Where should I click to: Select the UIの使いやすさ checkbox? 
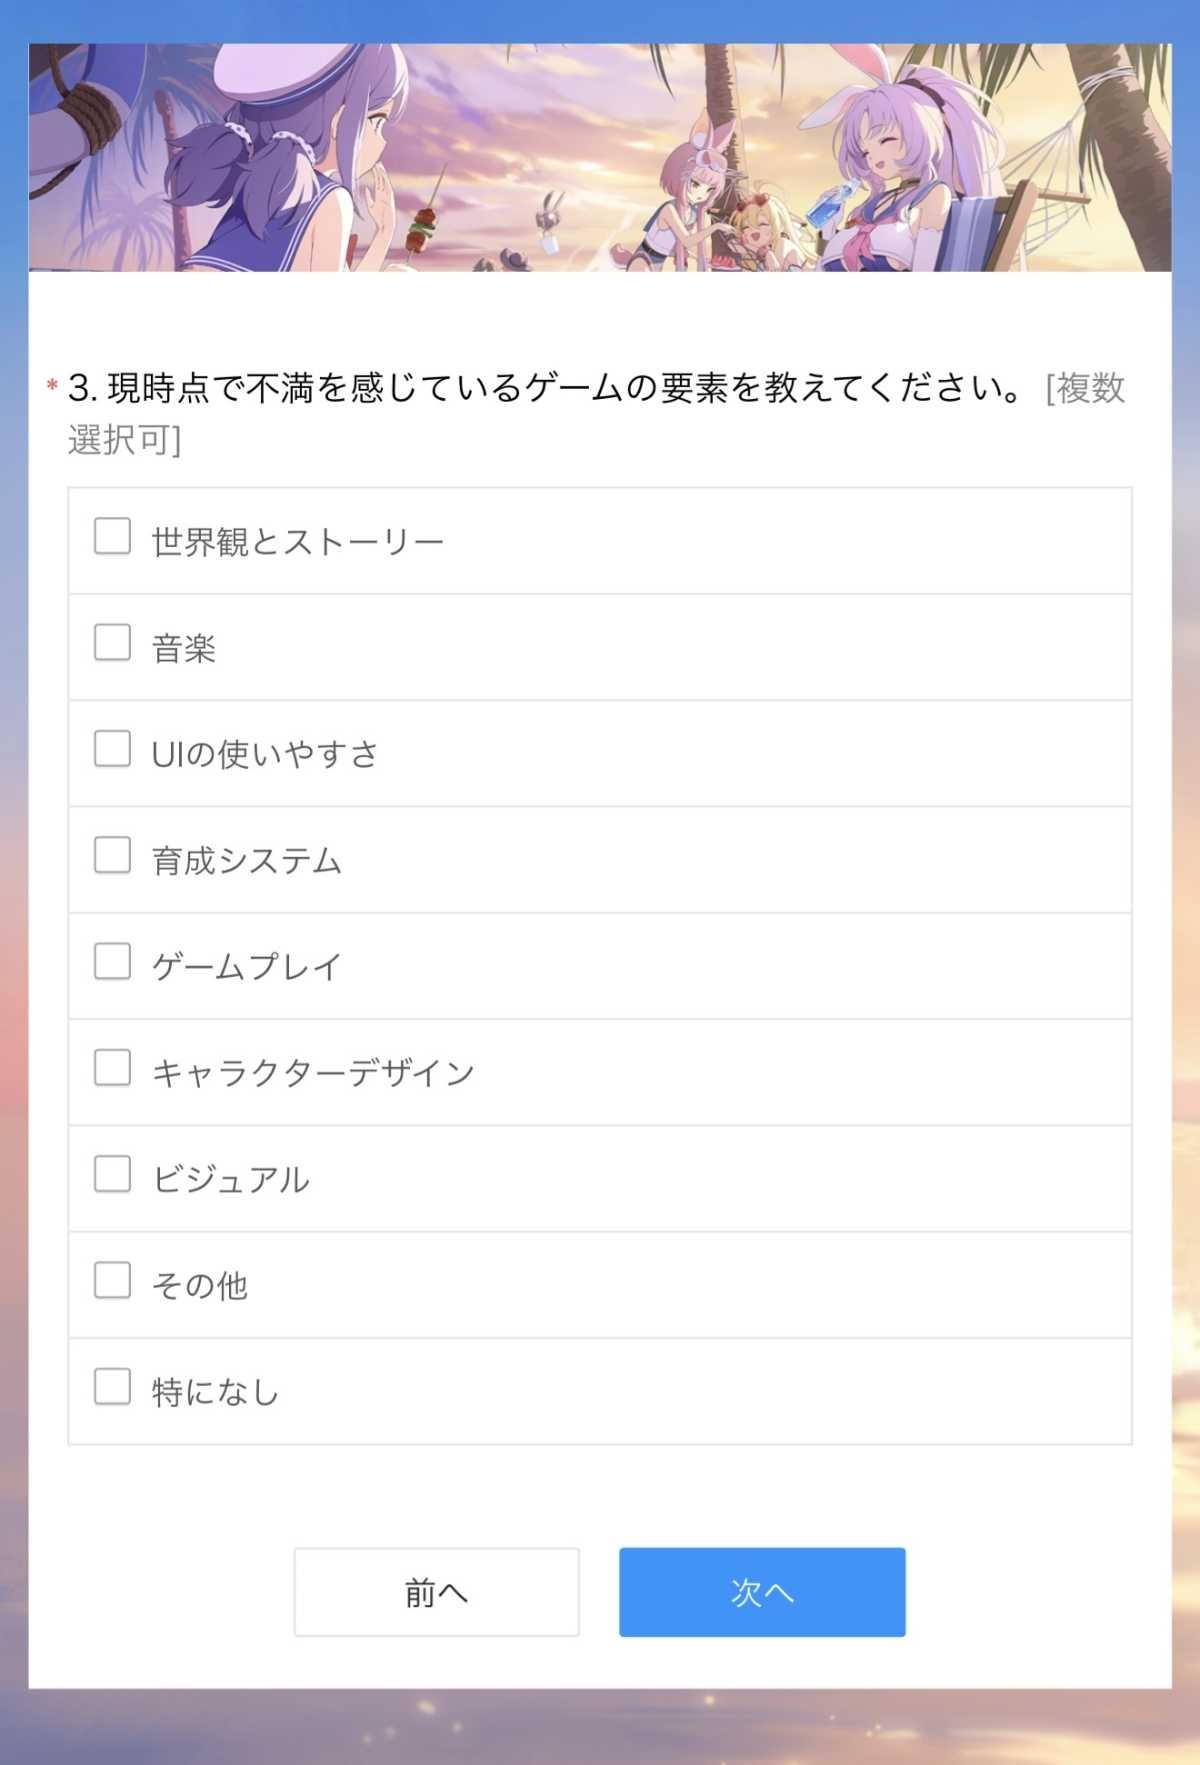112,749
